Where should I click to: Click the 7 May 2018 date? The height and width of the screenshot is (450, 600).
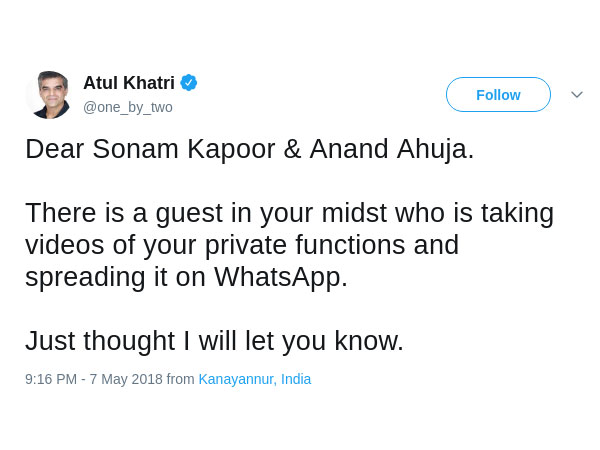click(125, 379)
